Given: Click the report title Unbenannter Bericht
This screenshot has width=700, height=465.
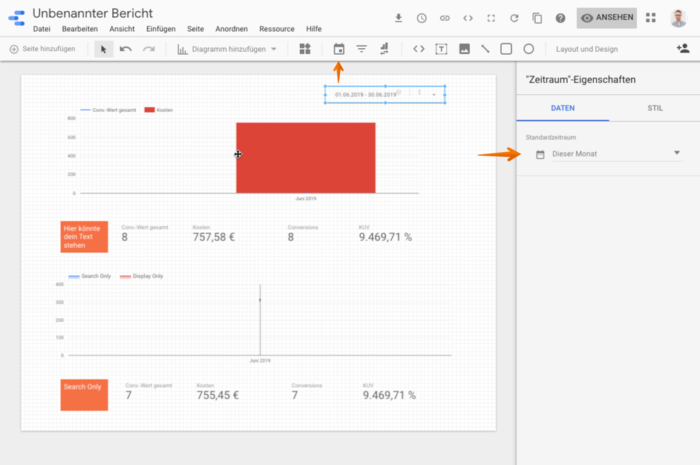Looking at the screenshot, I should (x=92, y=13).
